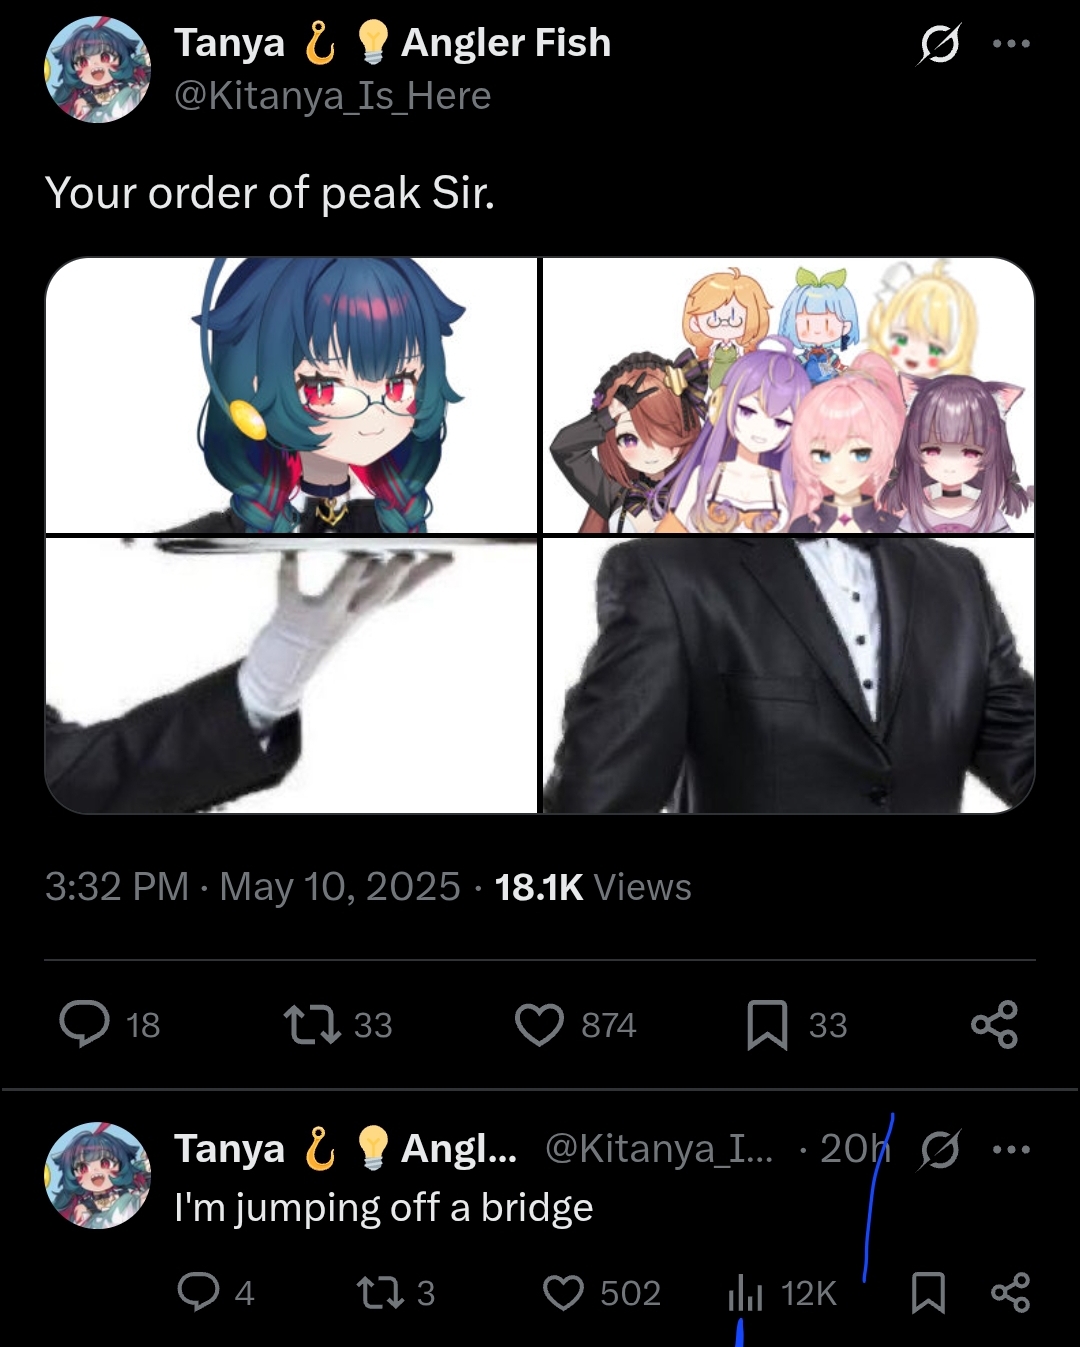Image resolution: width=1080 pixels, height=1347 pixels.
Task: Bookmark the main post with 33 bookmarks
Action: click(x=767, y=1025)
